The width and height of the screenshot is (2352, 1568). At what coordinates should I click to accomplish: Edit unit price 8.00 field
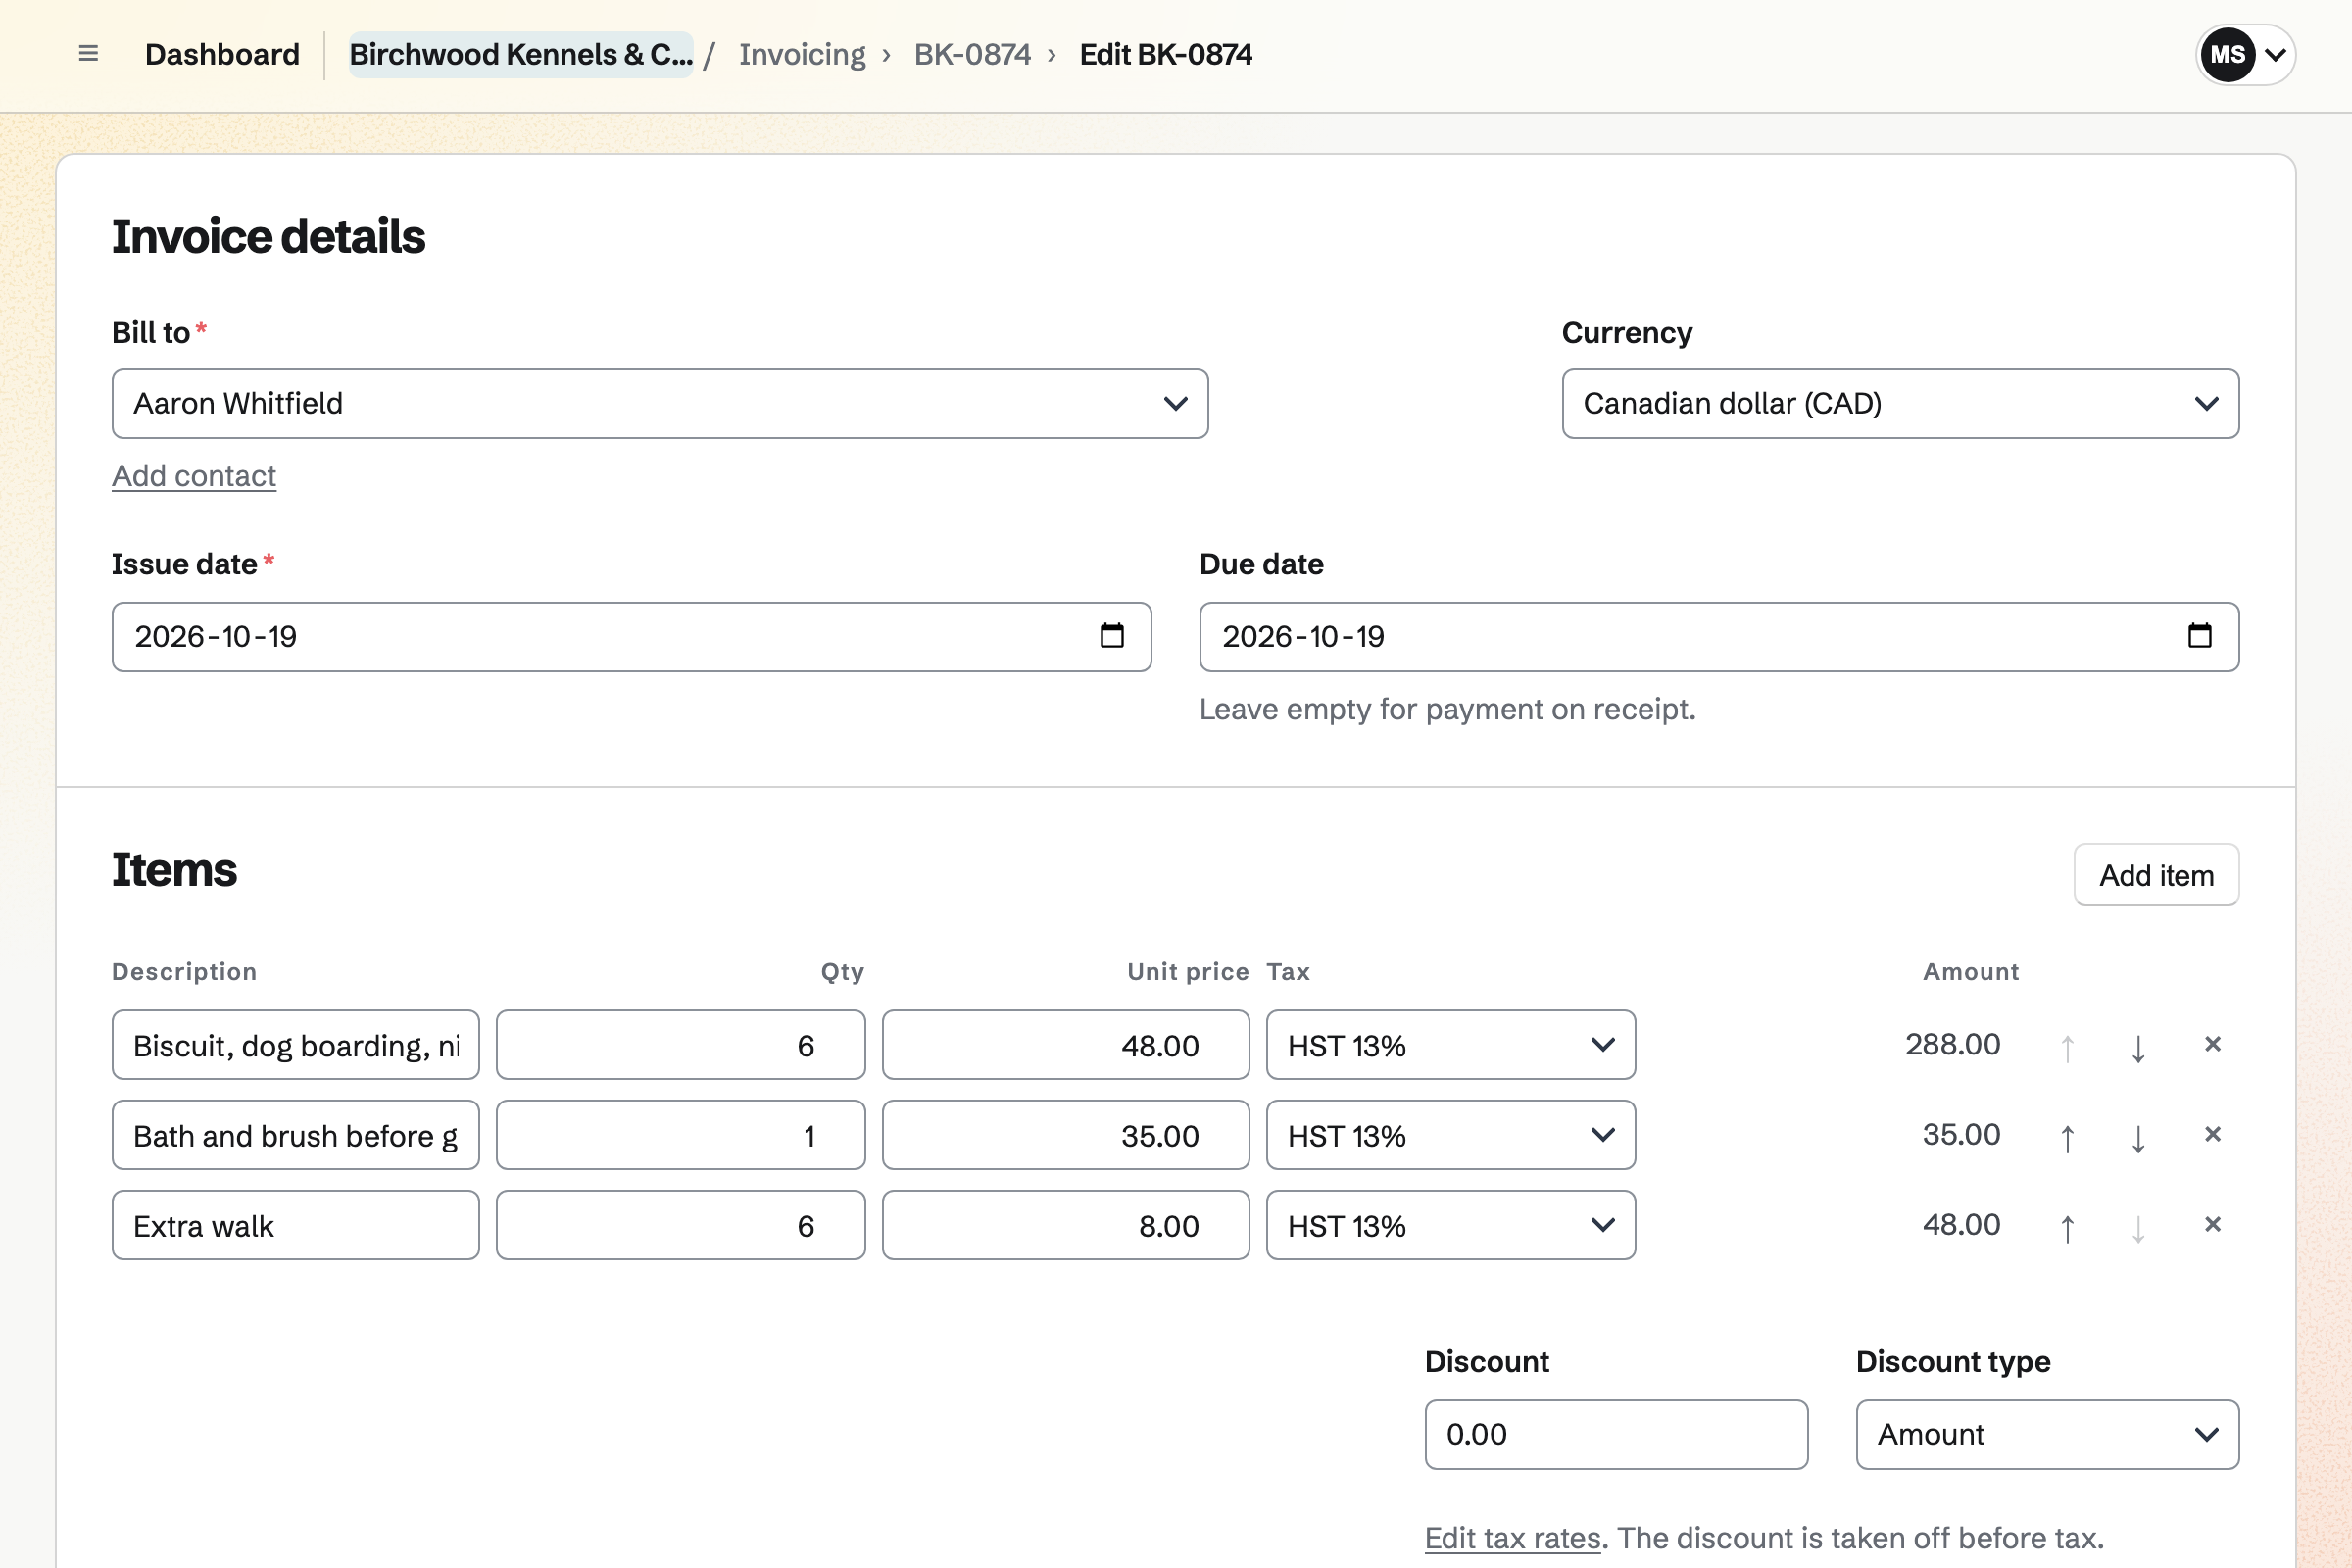click(x=1066, y=1225)
